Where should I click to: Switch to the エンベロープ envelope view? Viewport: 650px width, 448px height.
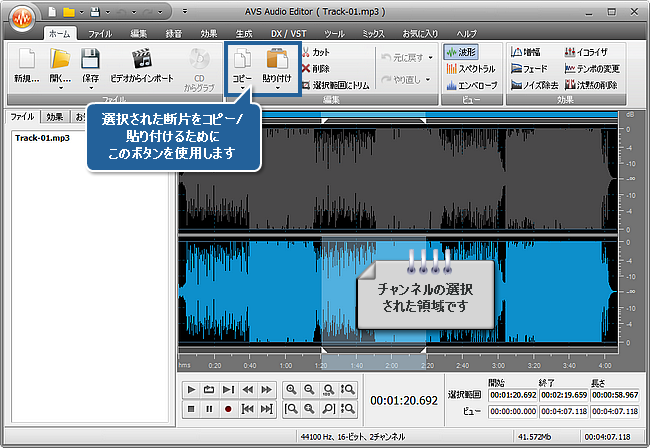coord(472,85)
